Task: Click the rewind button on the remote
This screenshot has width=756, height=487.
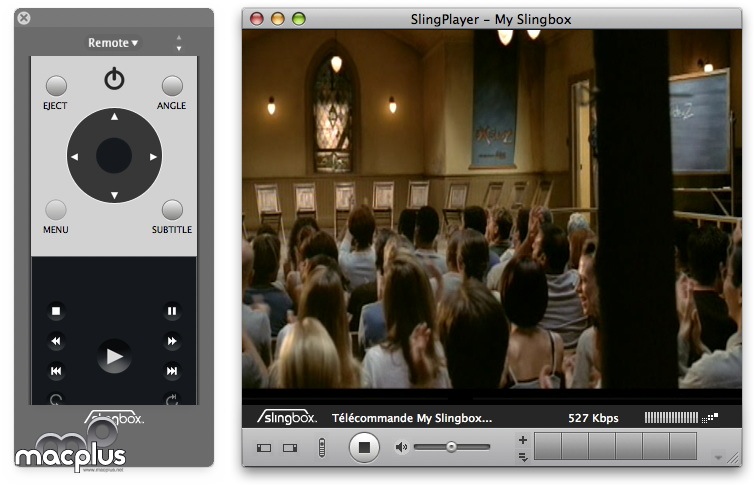Action: 56,341
